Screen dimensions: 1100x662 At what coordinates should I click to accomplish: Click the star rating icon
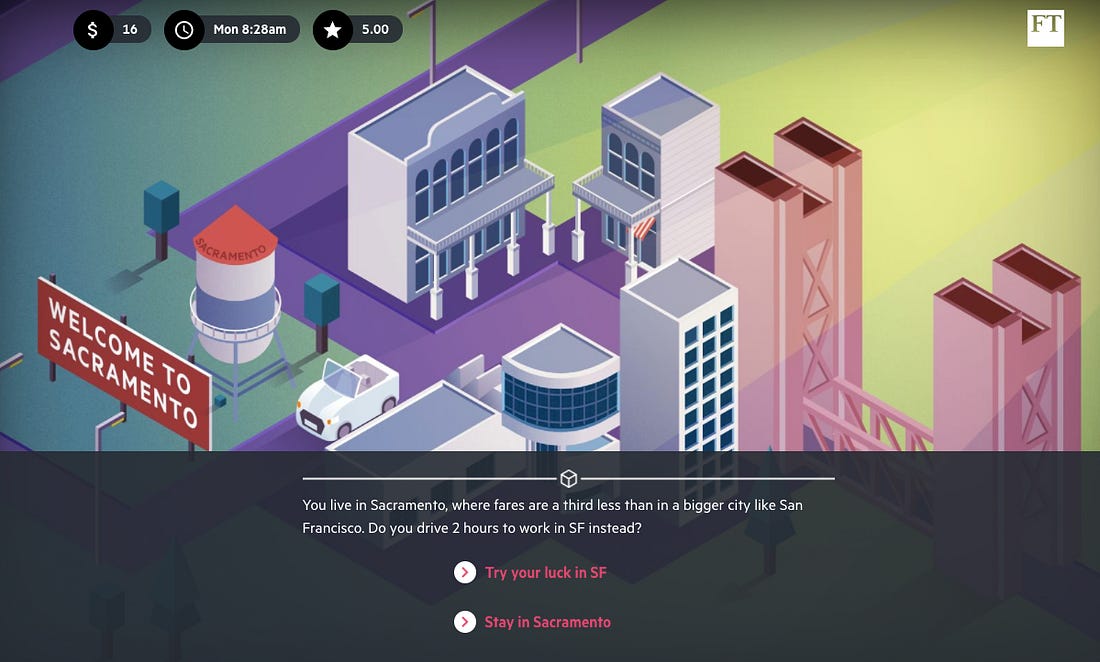333,29
